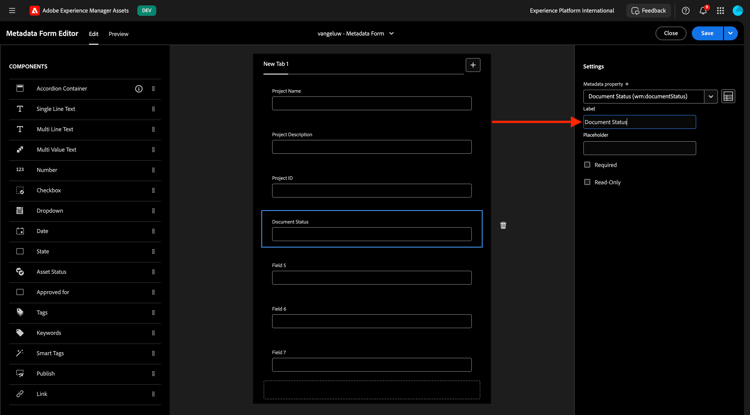Click the Field 6 input
The image size is (750, 415).
[x=372, y=321]
